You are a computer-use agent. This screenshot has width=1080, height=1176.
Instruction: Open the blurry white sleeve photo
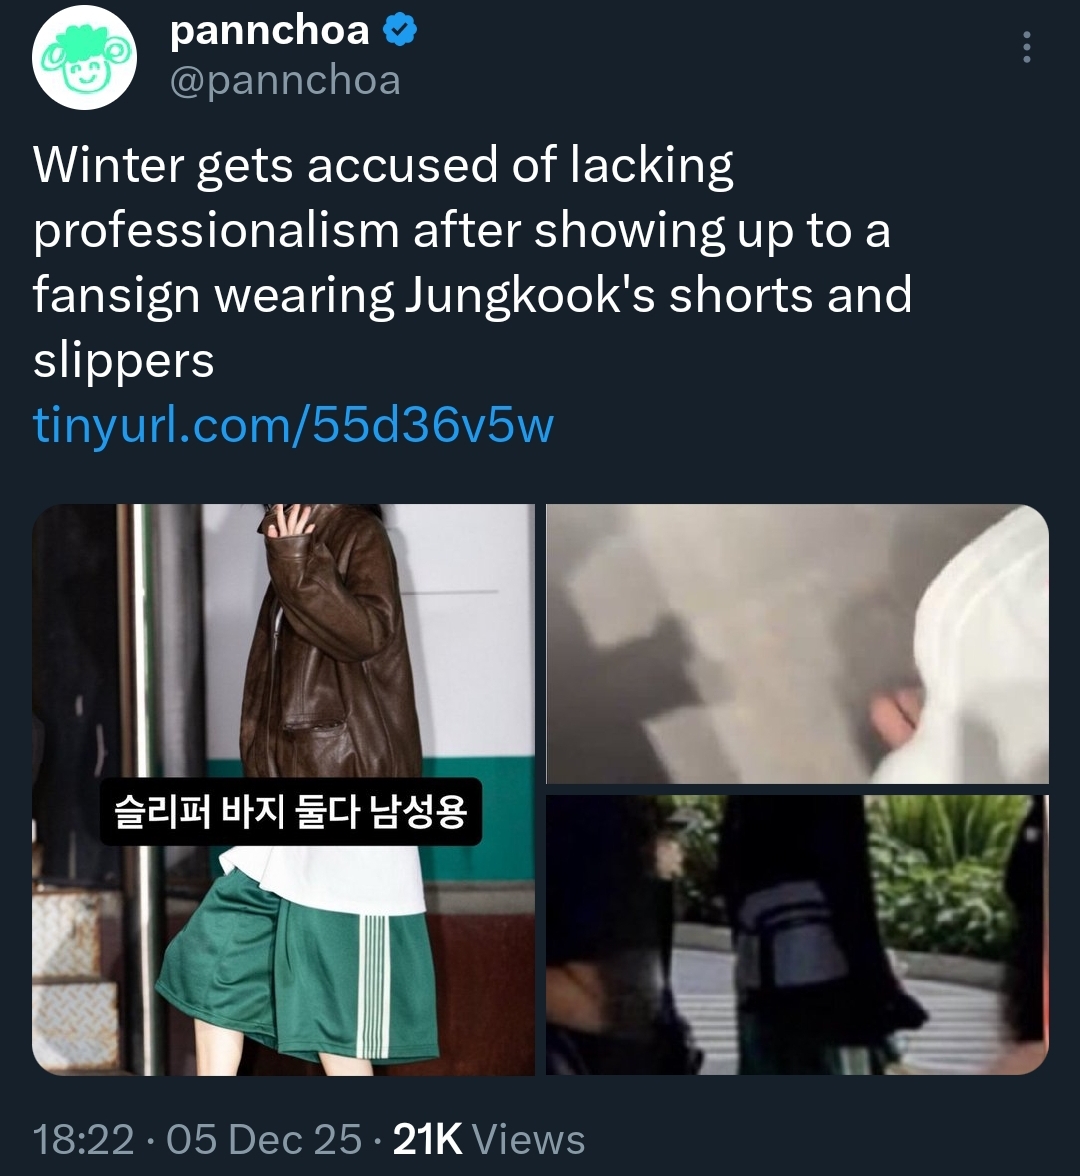click(x=797, y=644)
